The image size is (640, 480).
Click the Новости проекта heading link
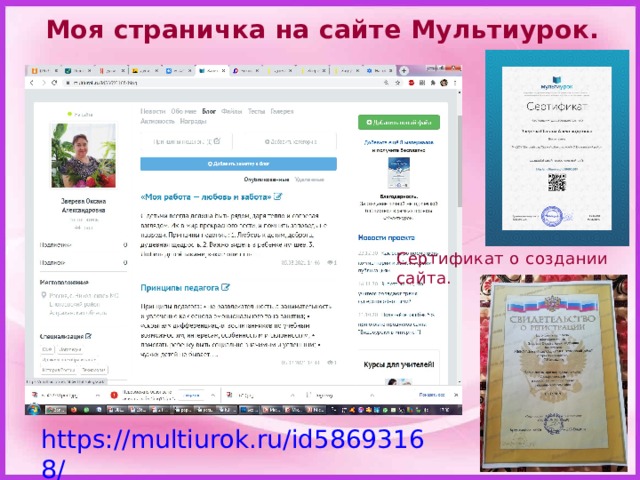point(386,238)
